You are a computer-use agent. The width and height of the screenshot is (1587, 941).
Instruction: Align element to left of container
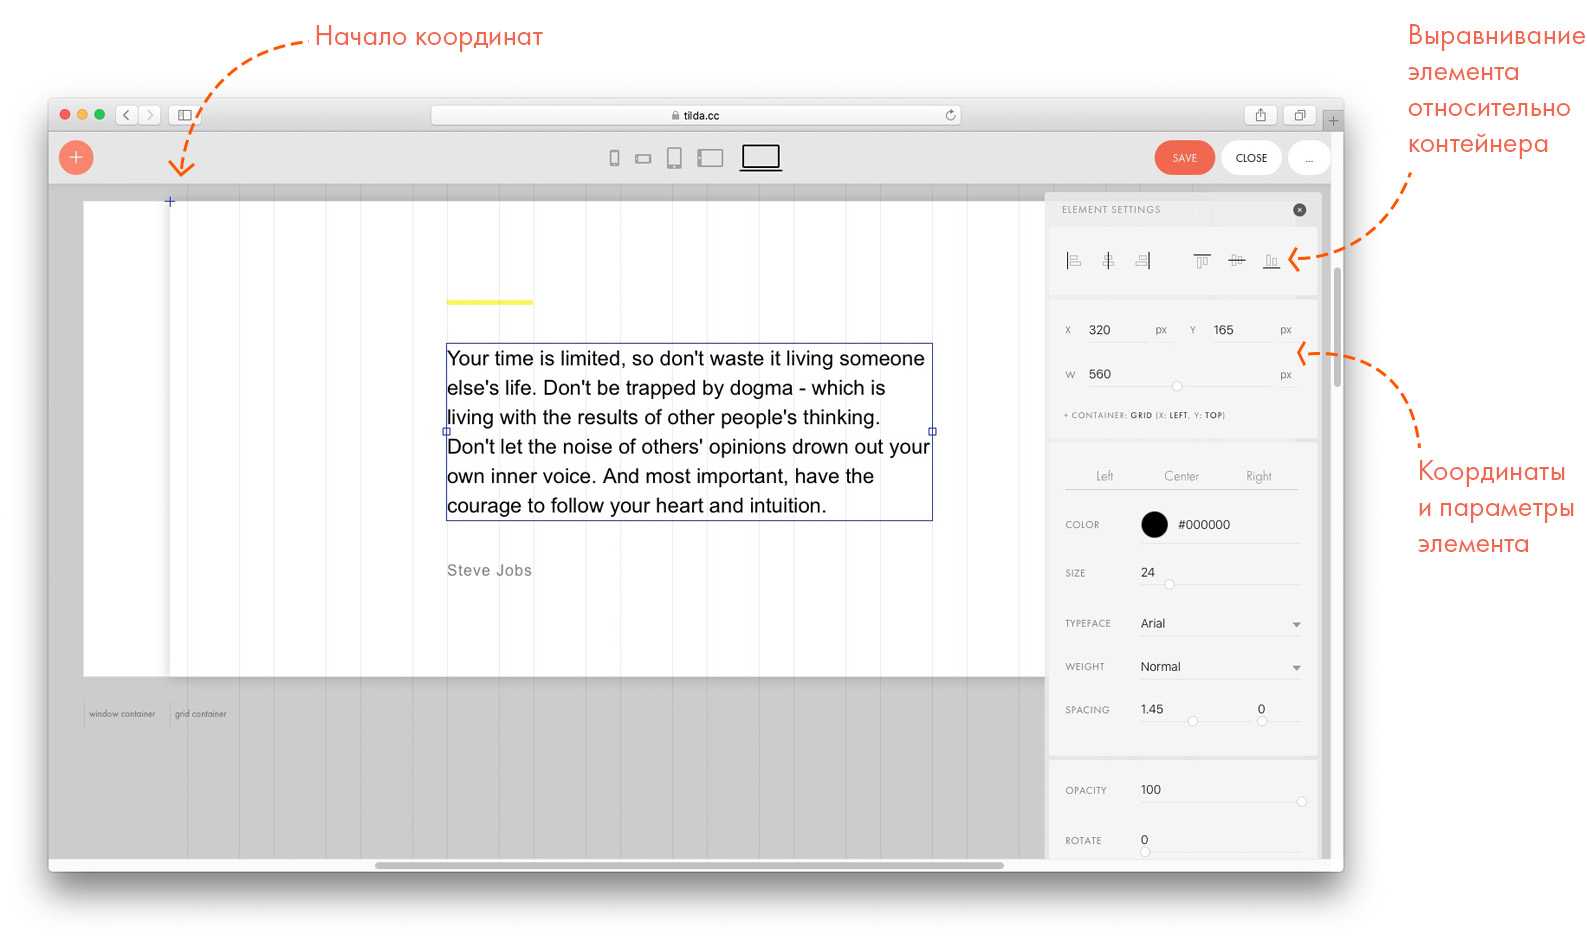click(1073, 261)
